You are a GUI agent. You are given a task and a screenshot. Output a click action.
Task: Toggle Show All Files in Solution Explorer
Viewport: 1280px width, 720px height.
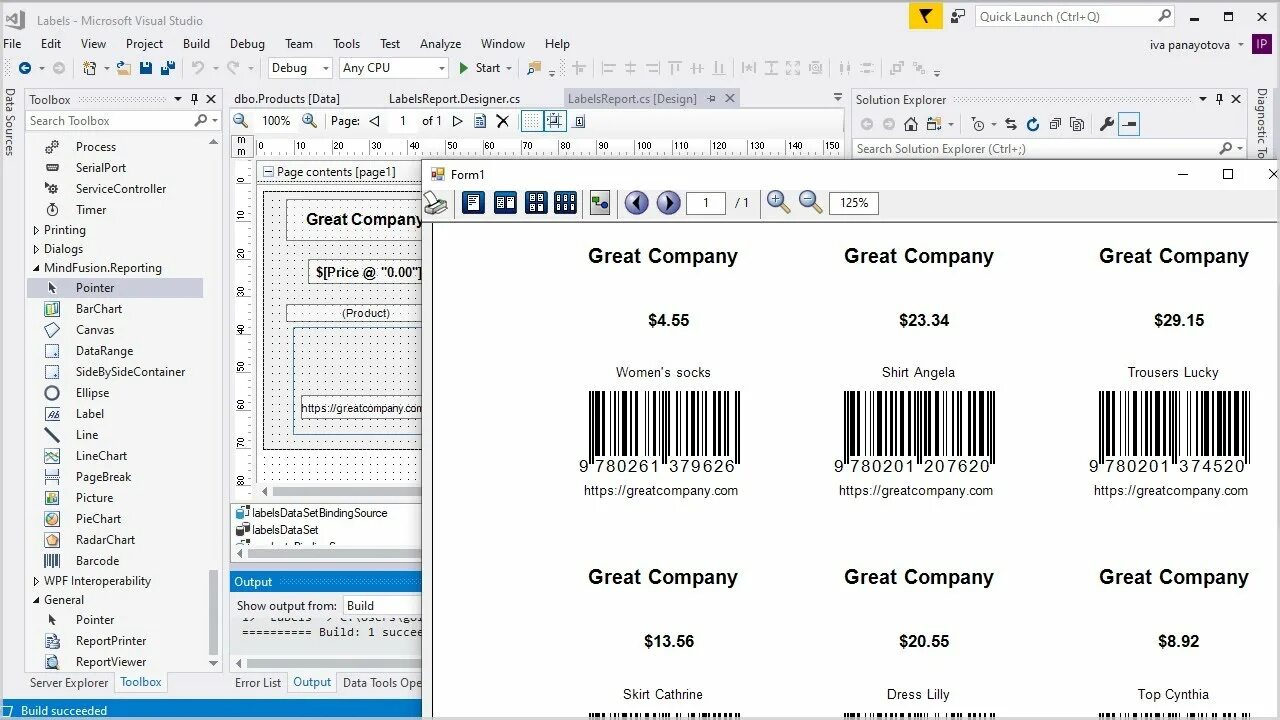tap(1077, 124)
